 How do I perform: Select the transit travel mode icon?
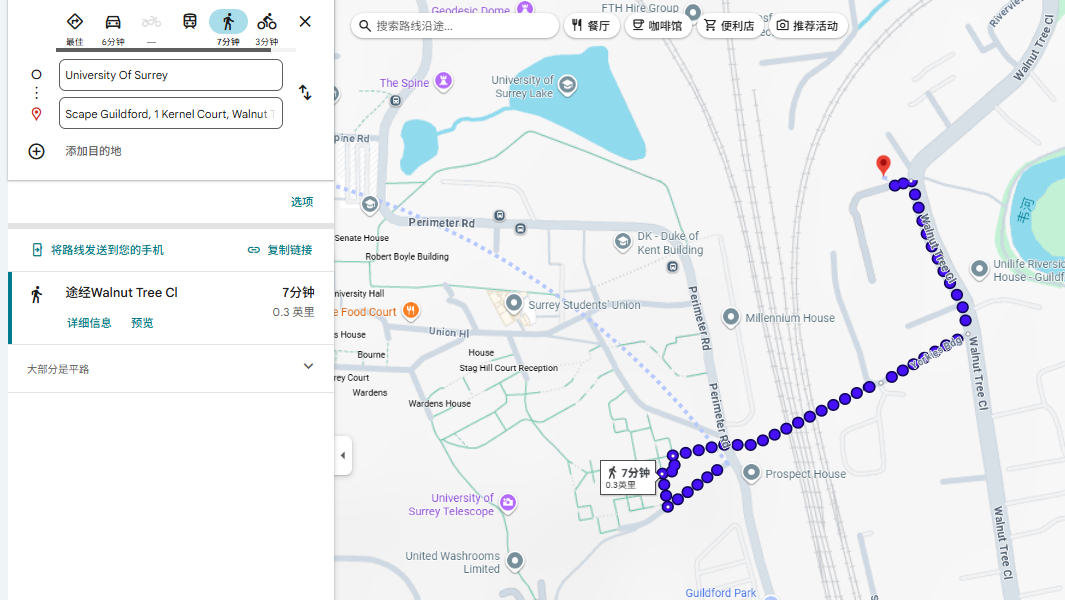tap(190, 22)
